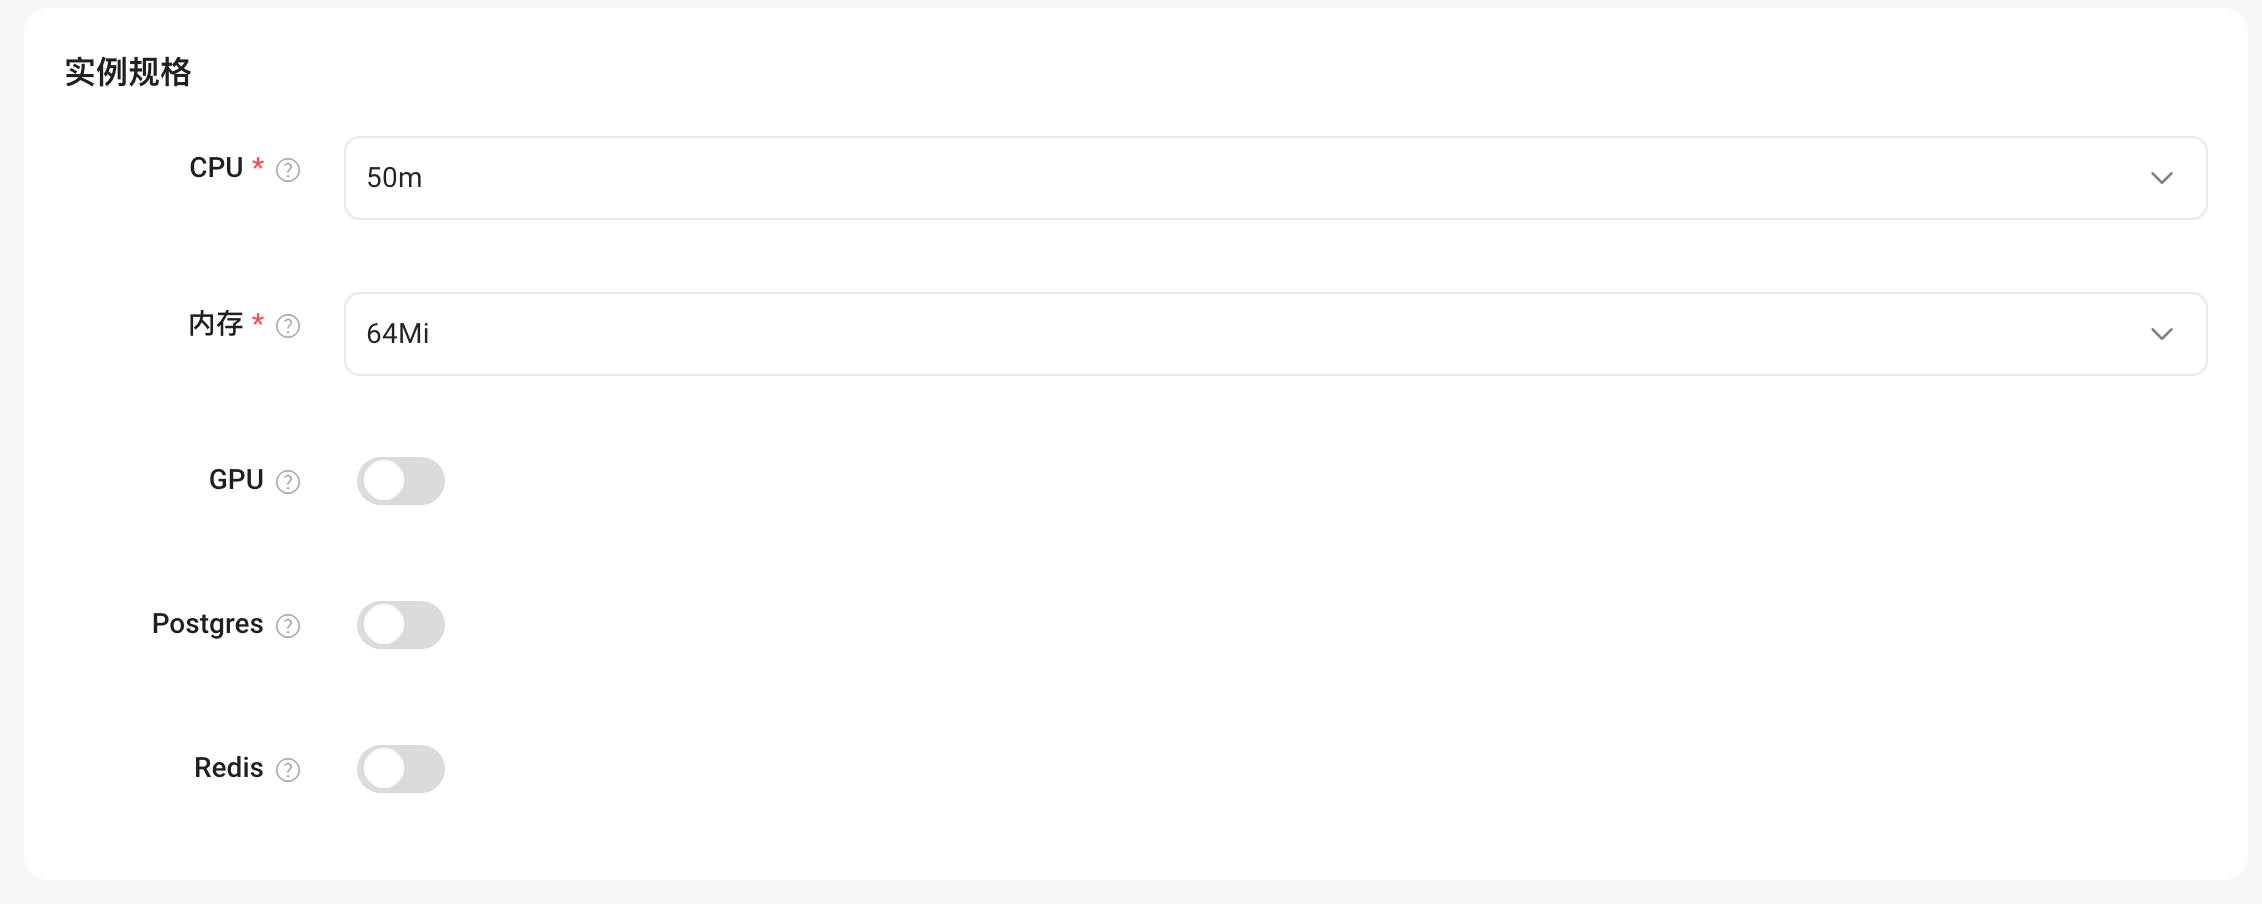
Task: Expand the CPU dropdown chevron arrow
Action: click(x=2162, y=178)
